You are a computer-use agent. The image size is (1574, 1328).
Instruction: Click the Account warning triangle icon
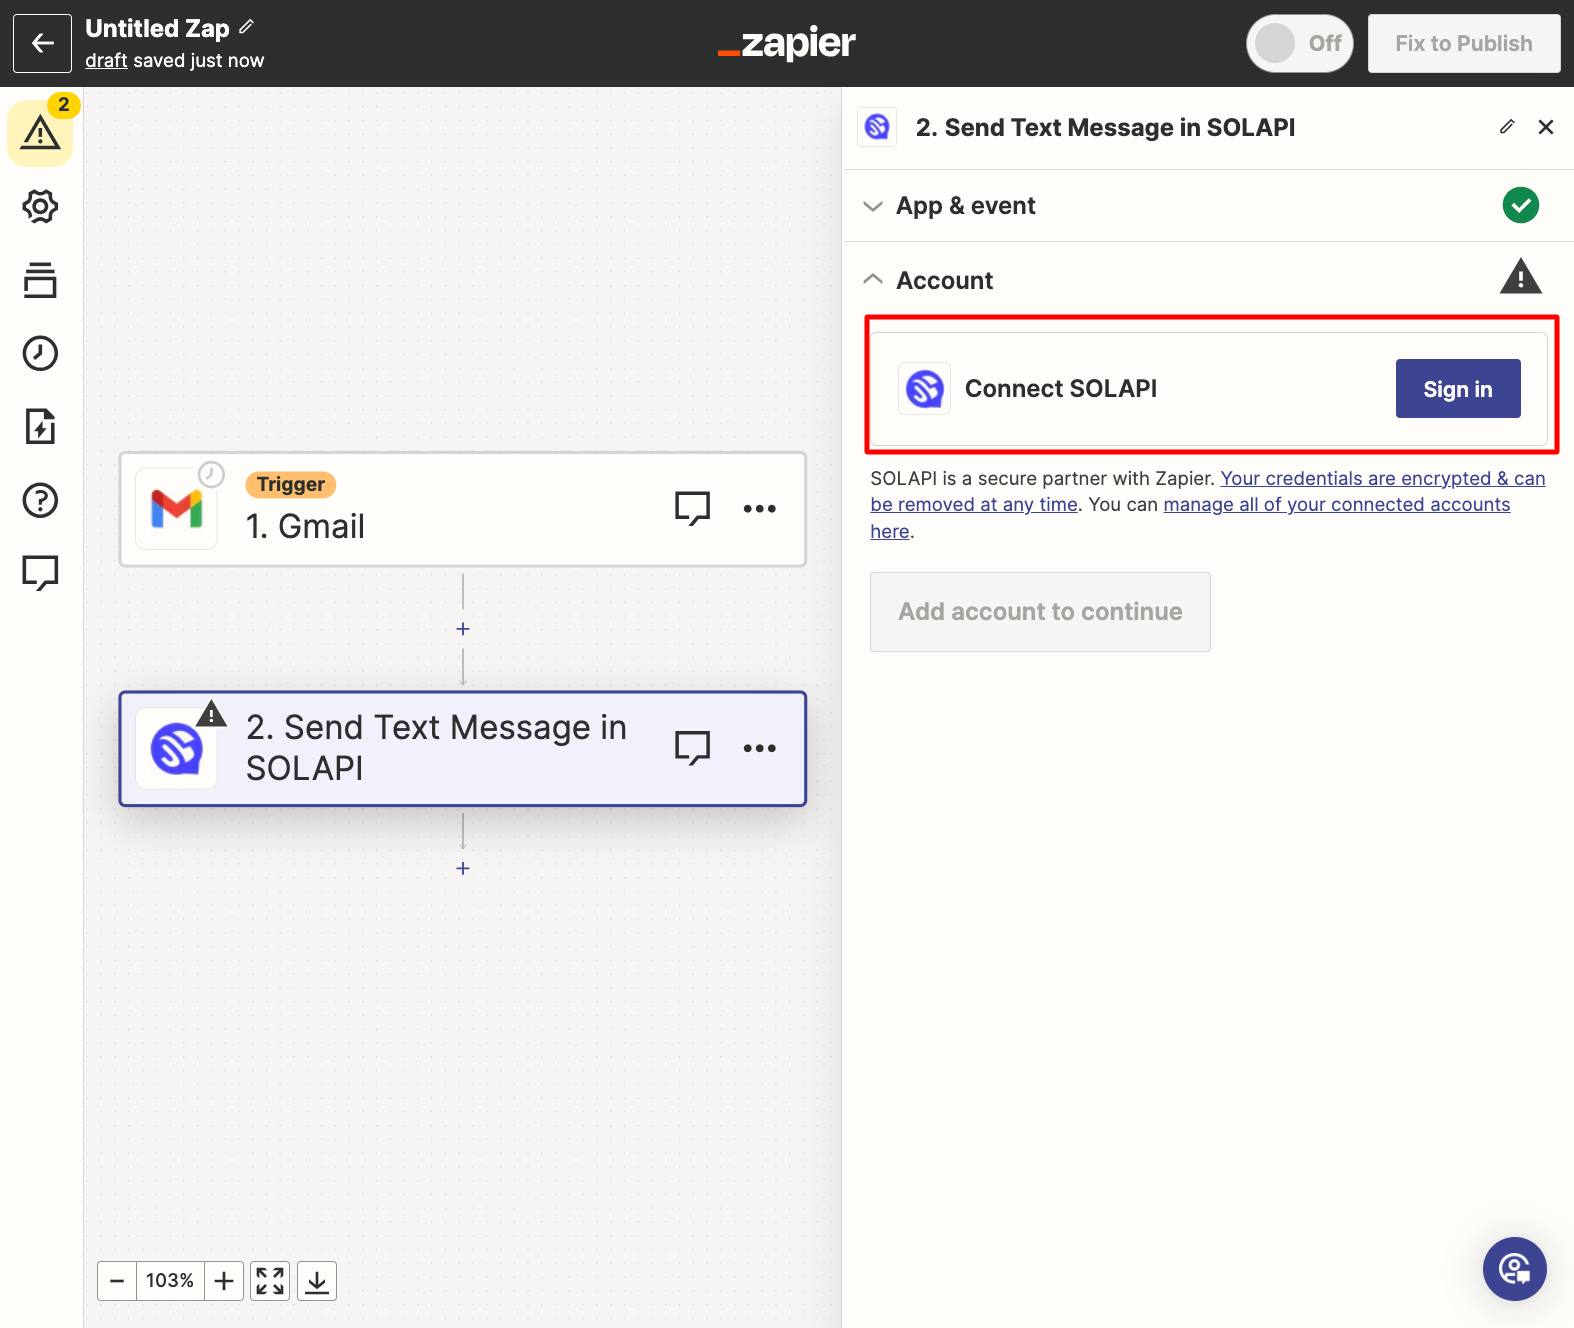tap(1521, 277)
